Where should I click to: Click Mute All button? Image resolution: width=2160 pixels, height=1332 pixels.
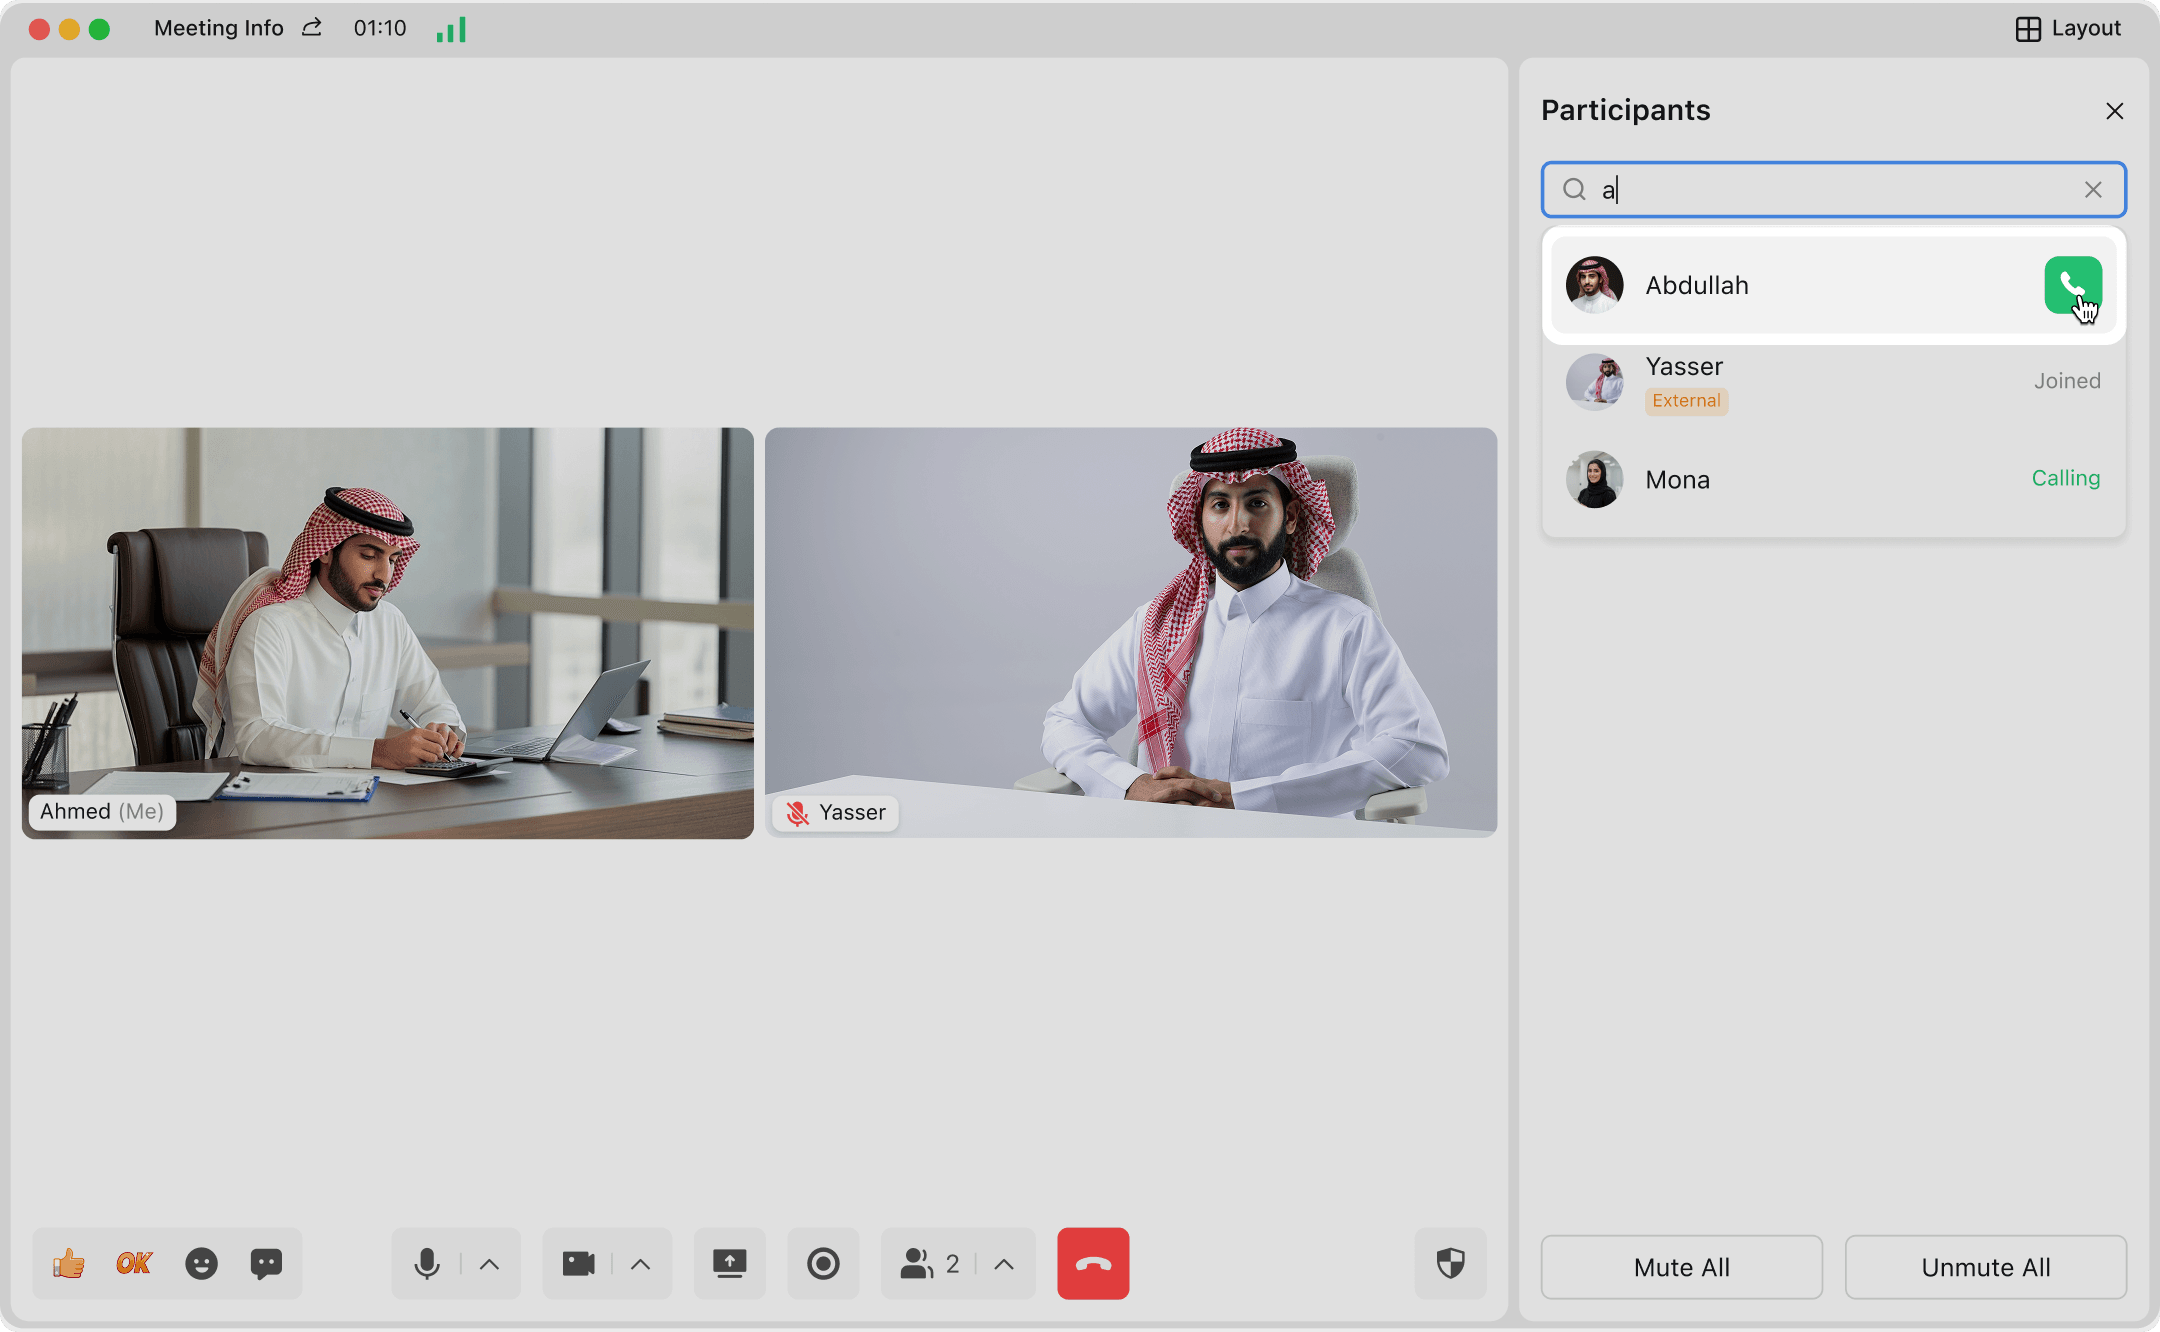(1681, 1267)
